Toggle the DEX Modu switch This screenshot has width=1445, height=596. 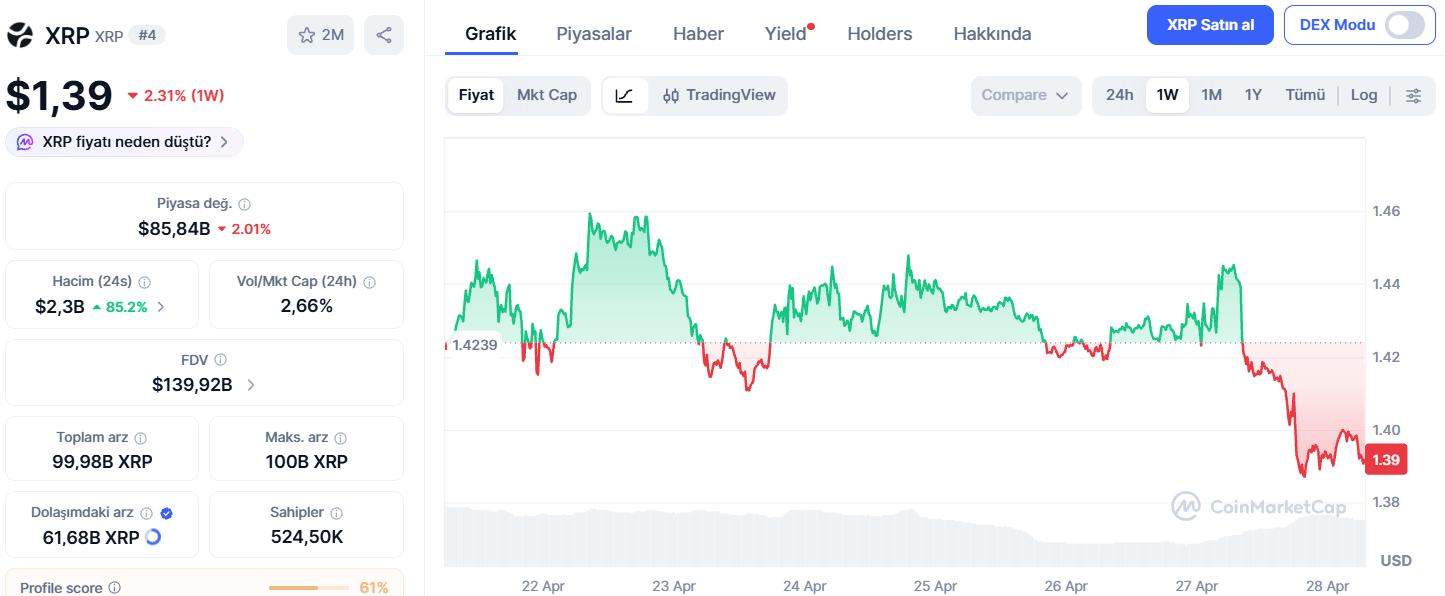[x=1404, y=25]
